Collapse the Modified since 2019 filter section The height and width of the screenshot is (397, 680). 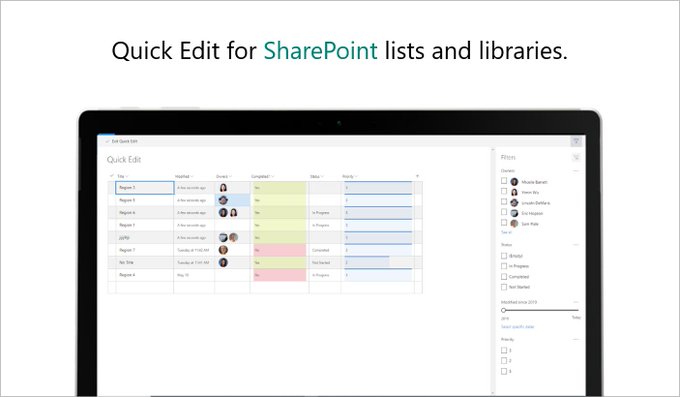[x=576, y=302]
